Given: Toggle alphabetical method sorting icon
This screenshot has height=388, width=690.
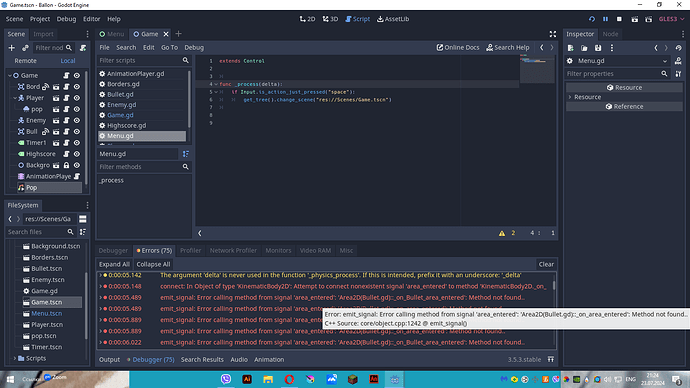Looking at the screenshot, I should click(x=186, y=154).
